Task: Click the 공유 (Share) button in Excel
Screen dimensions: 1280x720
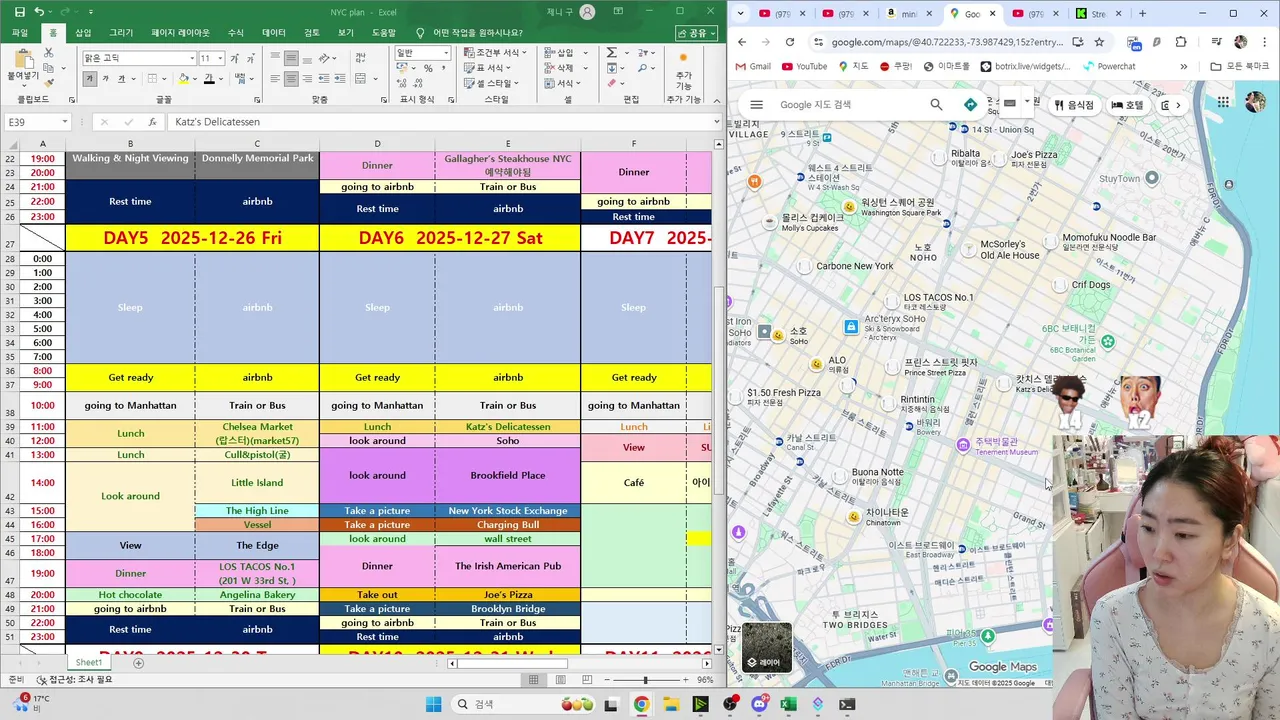Action: [698, 33]
